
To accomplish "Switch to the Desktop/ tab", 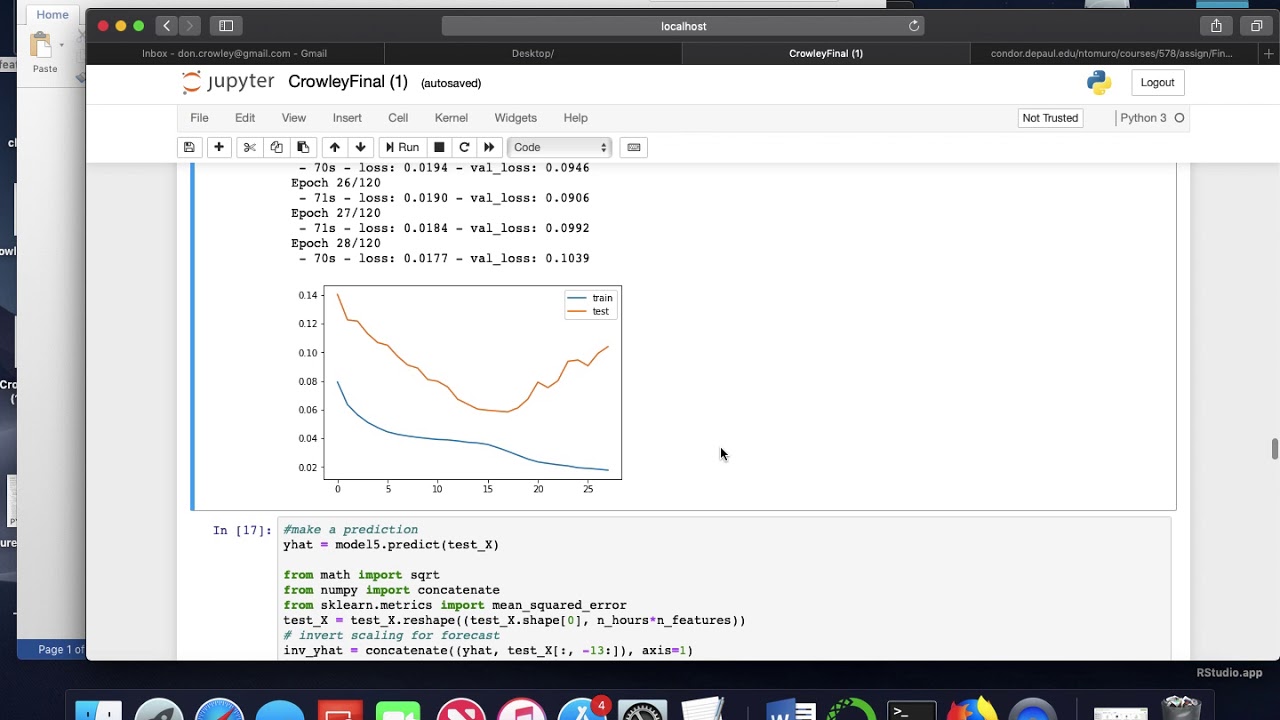I will pyautogui.click(x=533, y=54).
